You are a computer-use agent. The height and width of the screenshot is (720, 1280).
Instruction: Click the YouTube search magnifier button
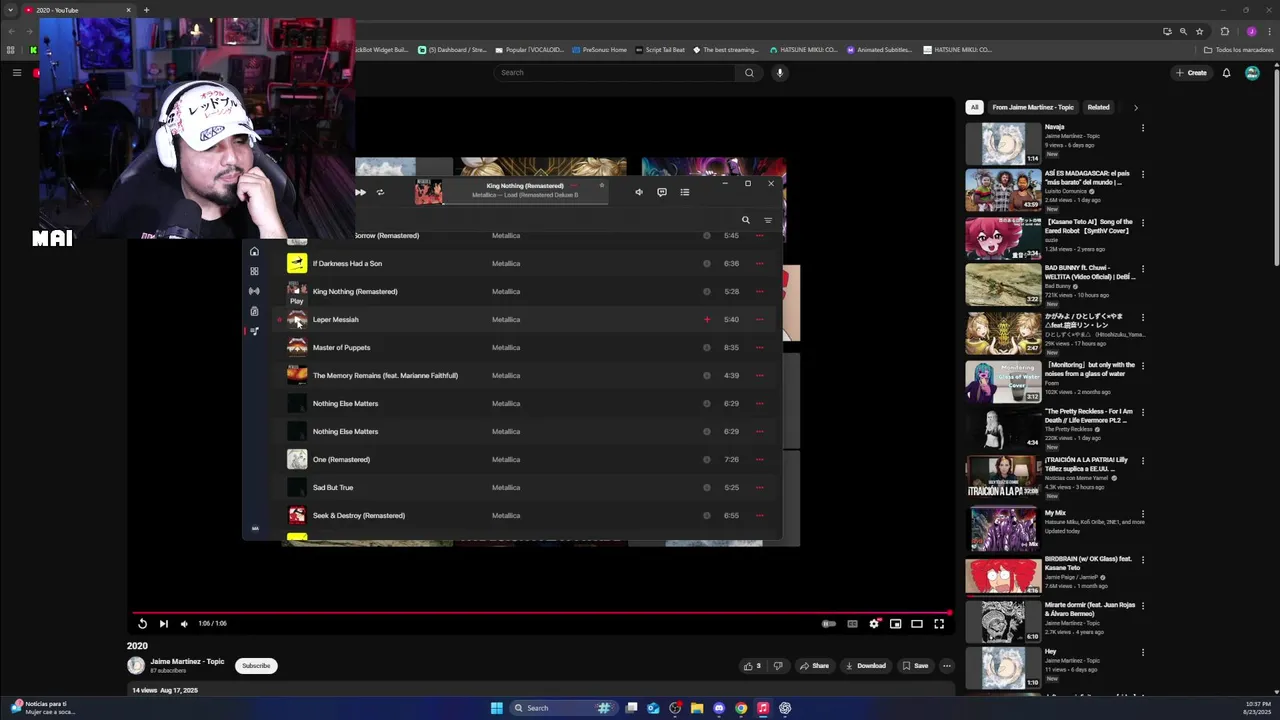pos(749,73)
